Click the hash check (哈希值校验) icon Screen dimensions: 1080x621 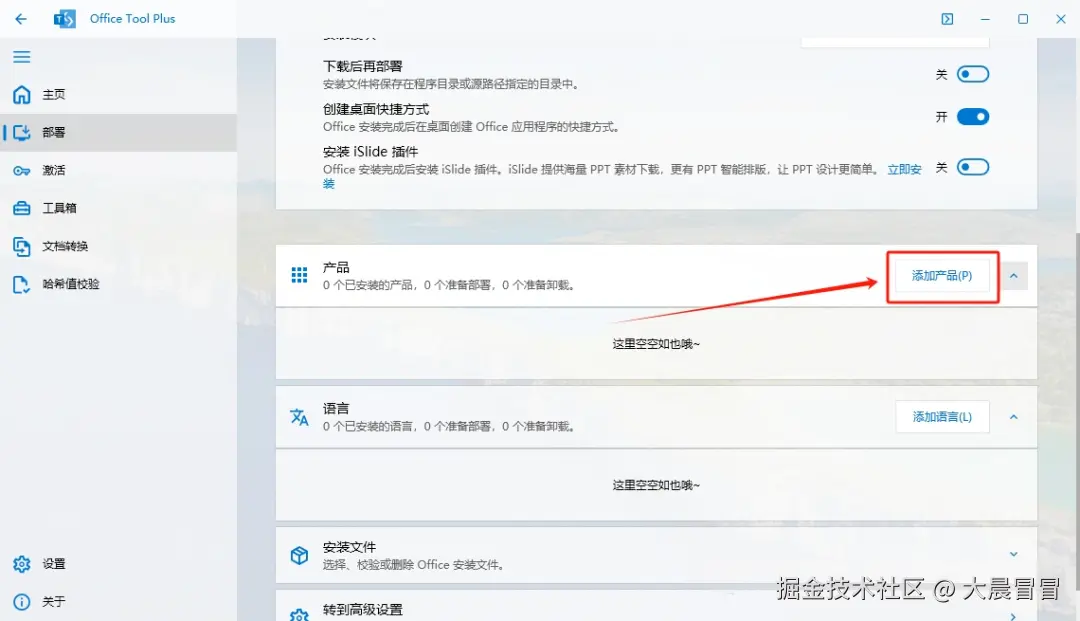pyautogui.click(x=22, y=284)
